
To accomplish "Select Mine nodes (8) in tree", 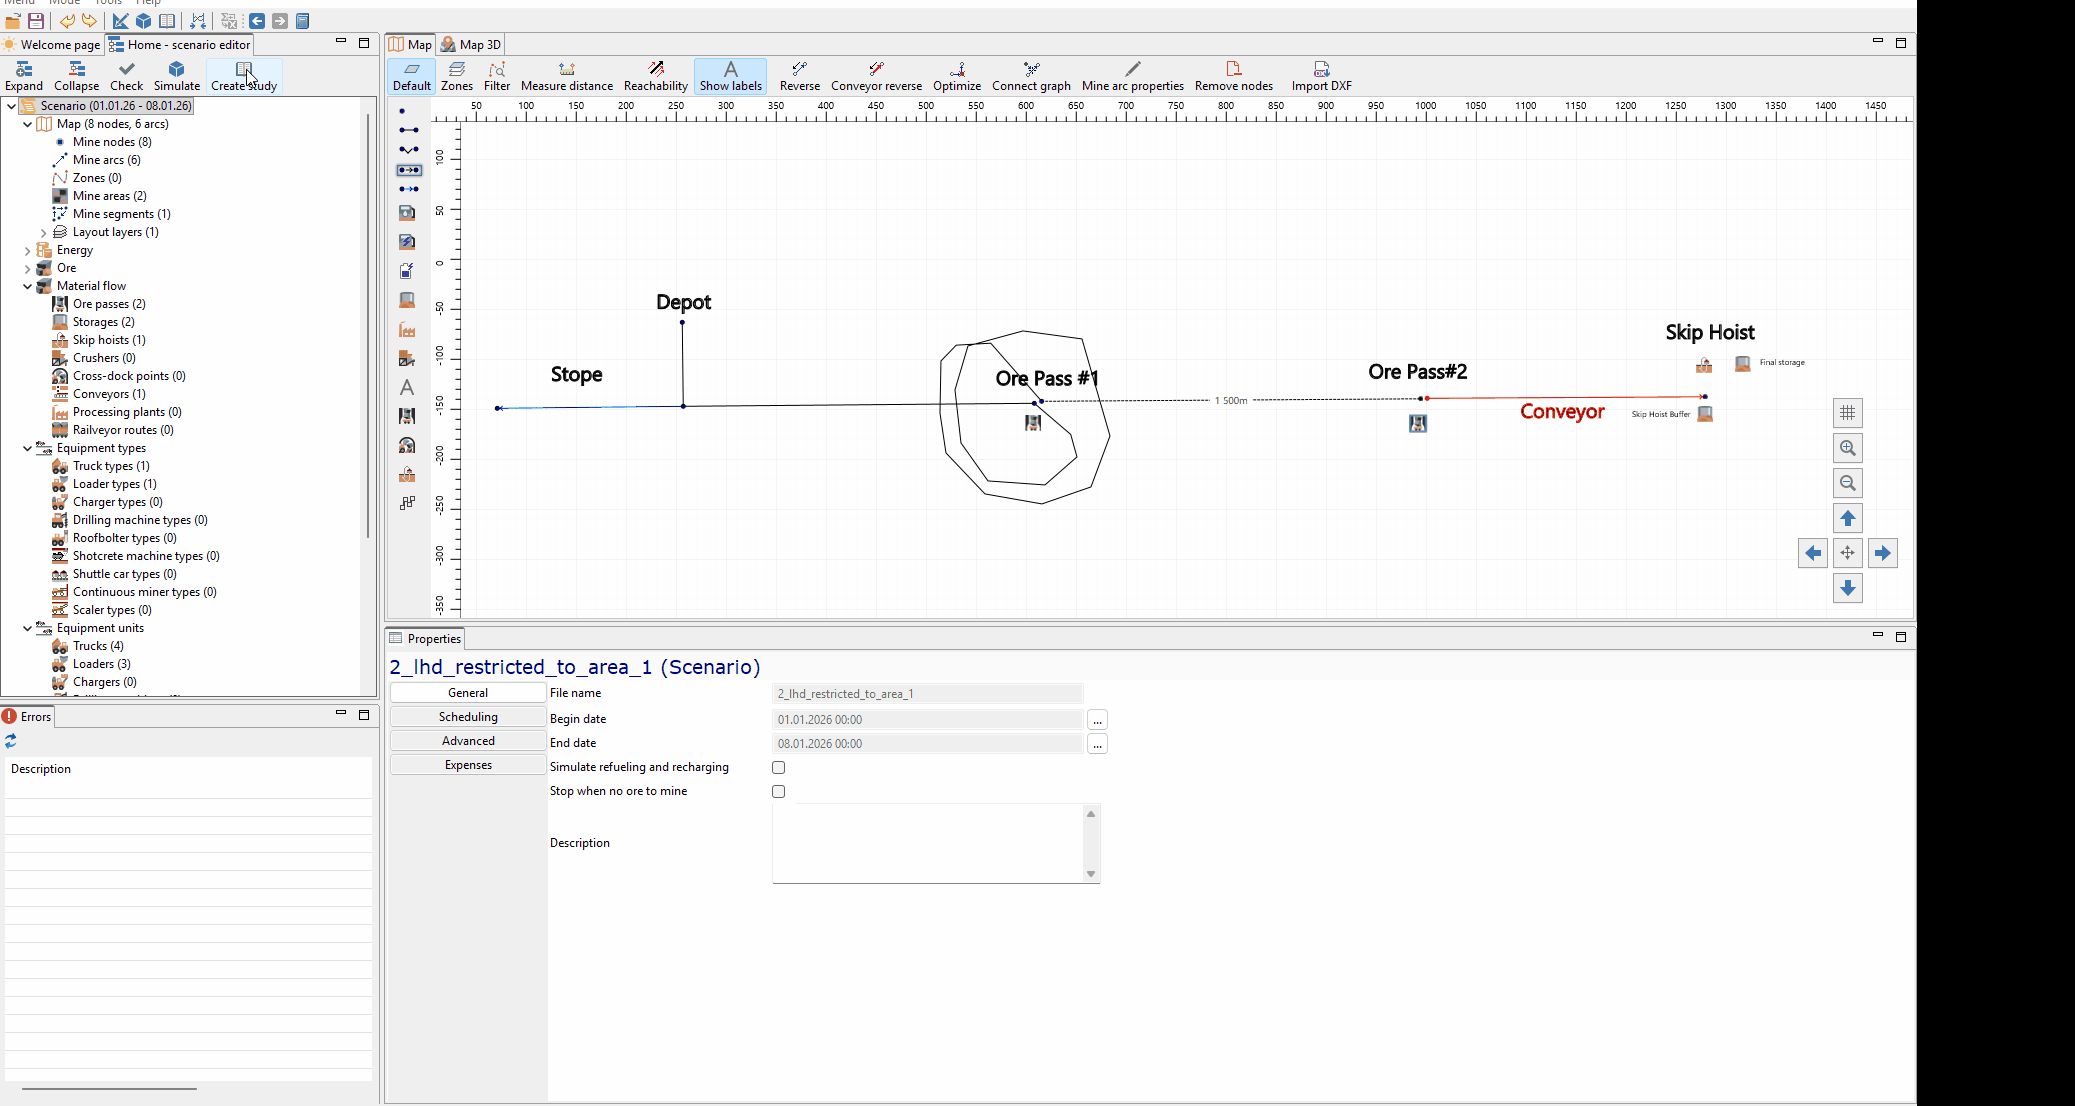I will click(112, 142).
